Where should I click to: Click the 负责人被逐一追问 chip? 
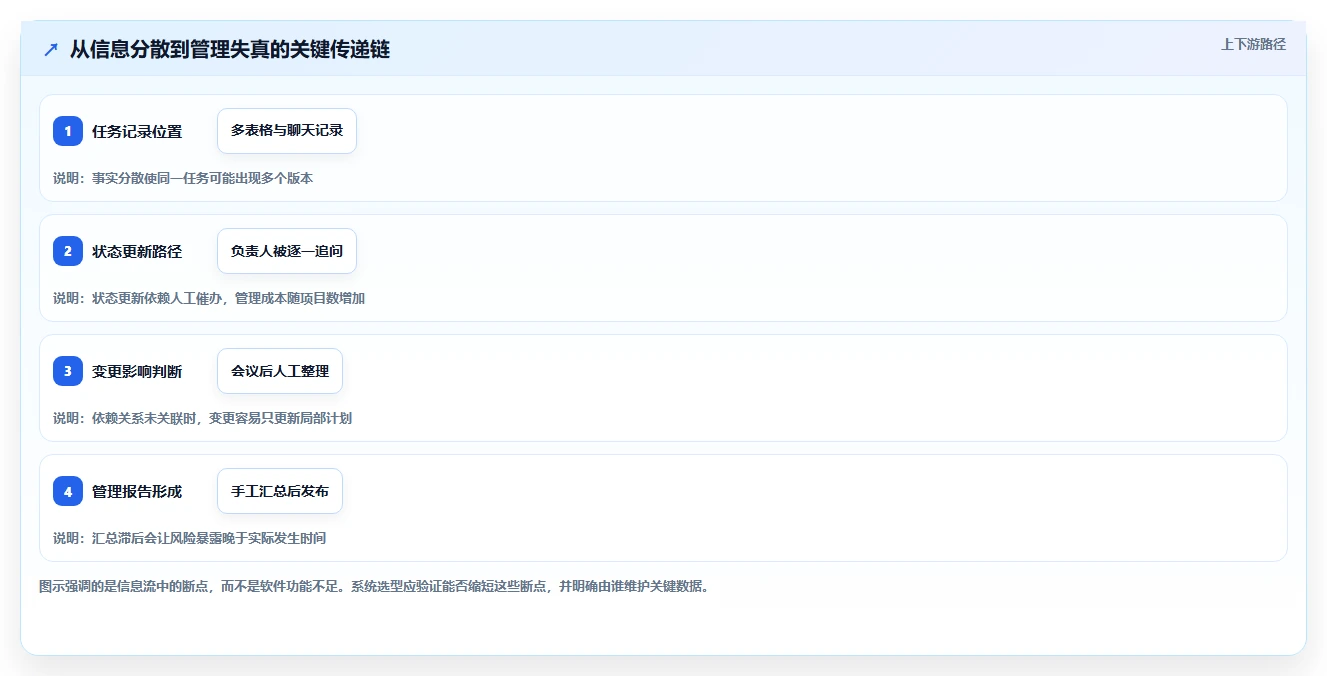(x=287, y=251)
